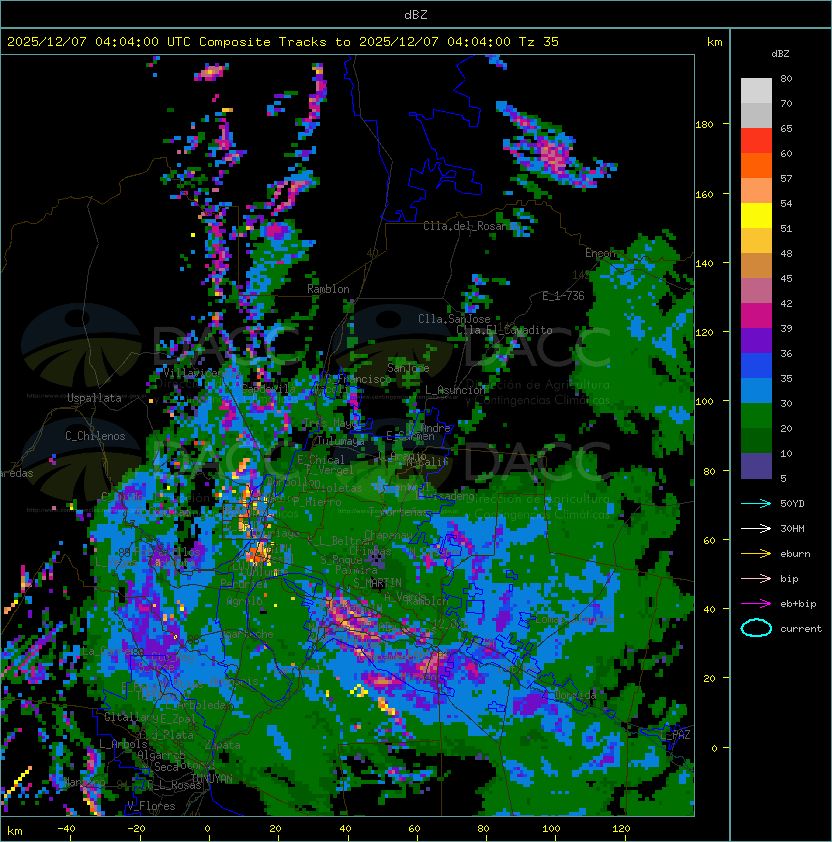Viewport: 832px width, 842px height.
Task: Click the magenta eb+bip arrow legend icon
Action: click(756, 604)
